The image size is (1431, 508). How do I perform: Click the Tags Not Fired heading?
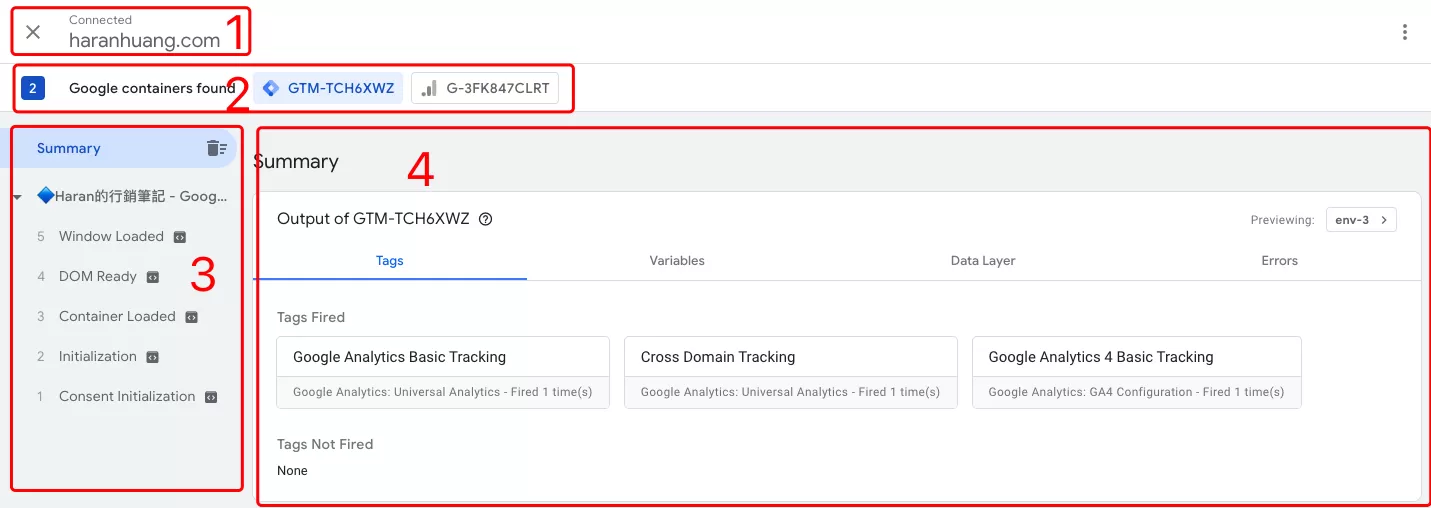coord(325,444)
